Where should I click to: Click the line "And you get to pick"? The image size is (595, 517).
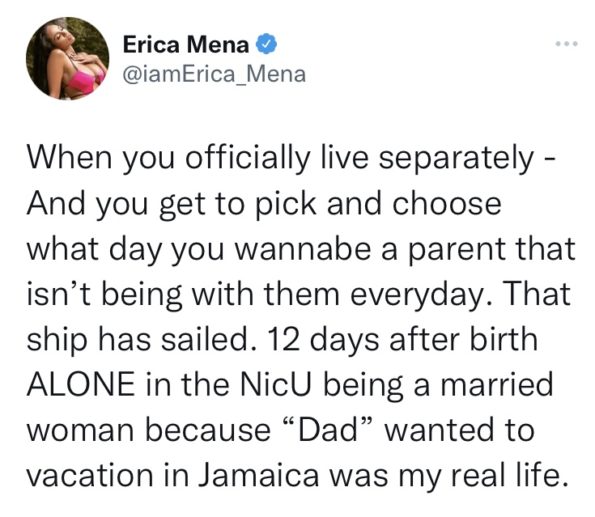[x=264, y=205]
